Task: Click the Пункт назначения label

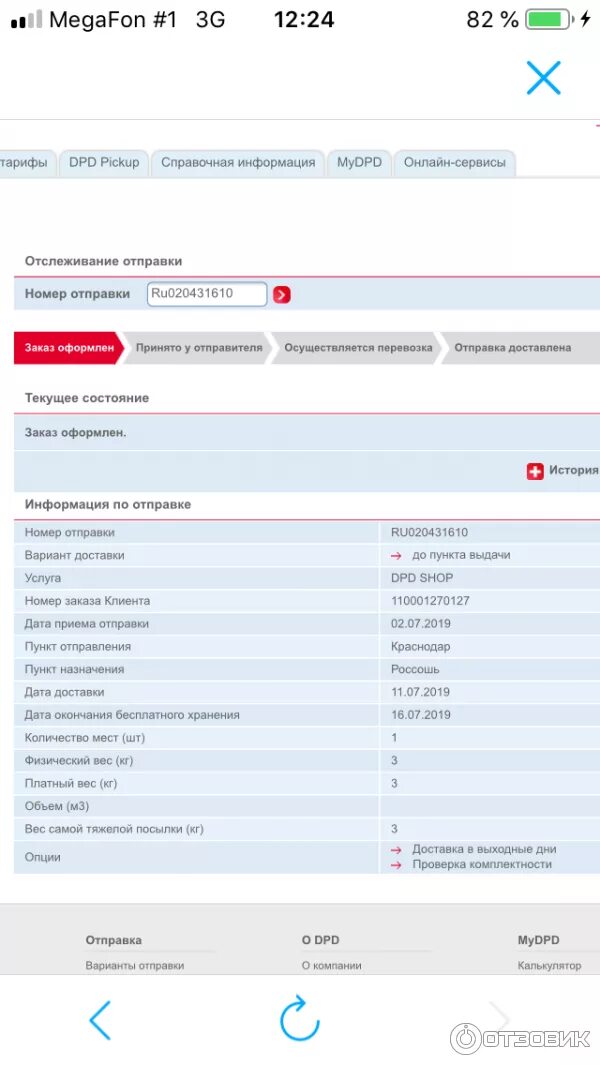Action: pyautogui.click(x=75, y=669)
